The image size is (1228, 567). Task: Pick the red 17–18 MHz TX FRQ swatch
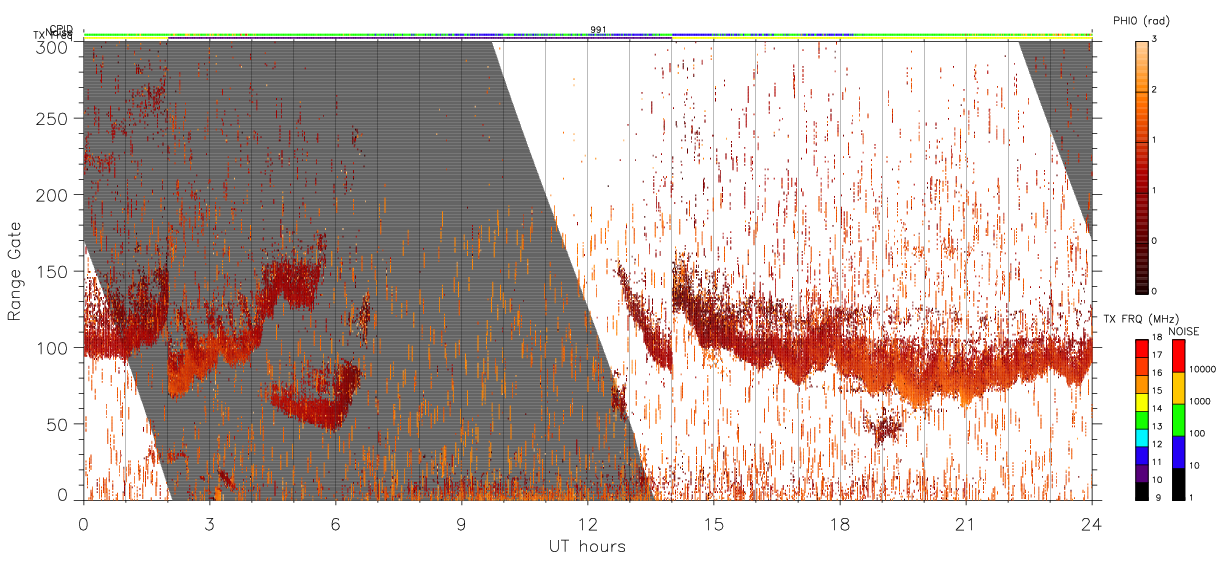click(x=1140, y=349)
